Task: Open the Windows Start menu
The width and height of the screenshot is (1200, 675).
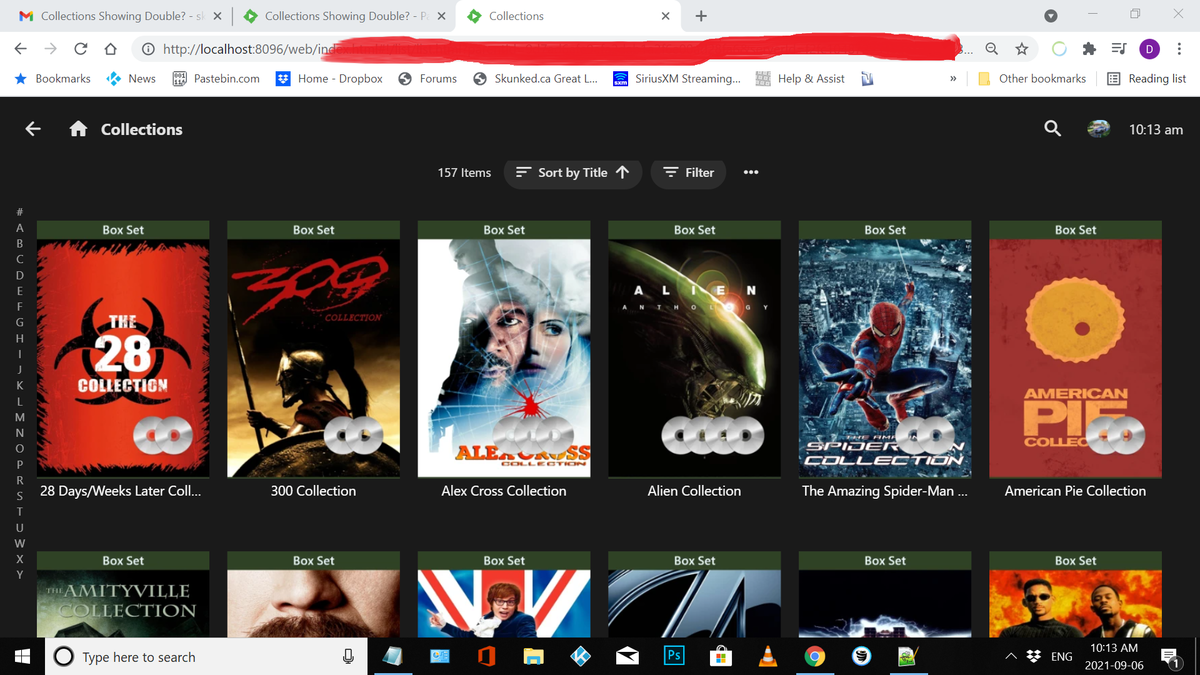Action: 21,657
